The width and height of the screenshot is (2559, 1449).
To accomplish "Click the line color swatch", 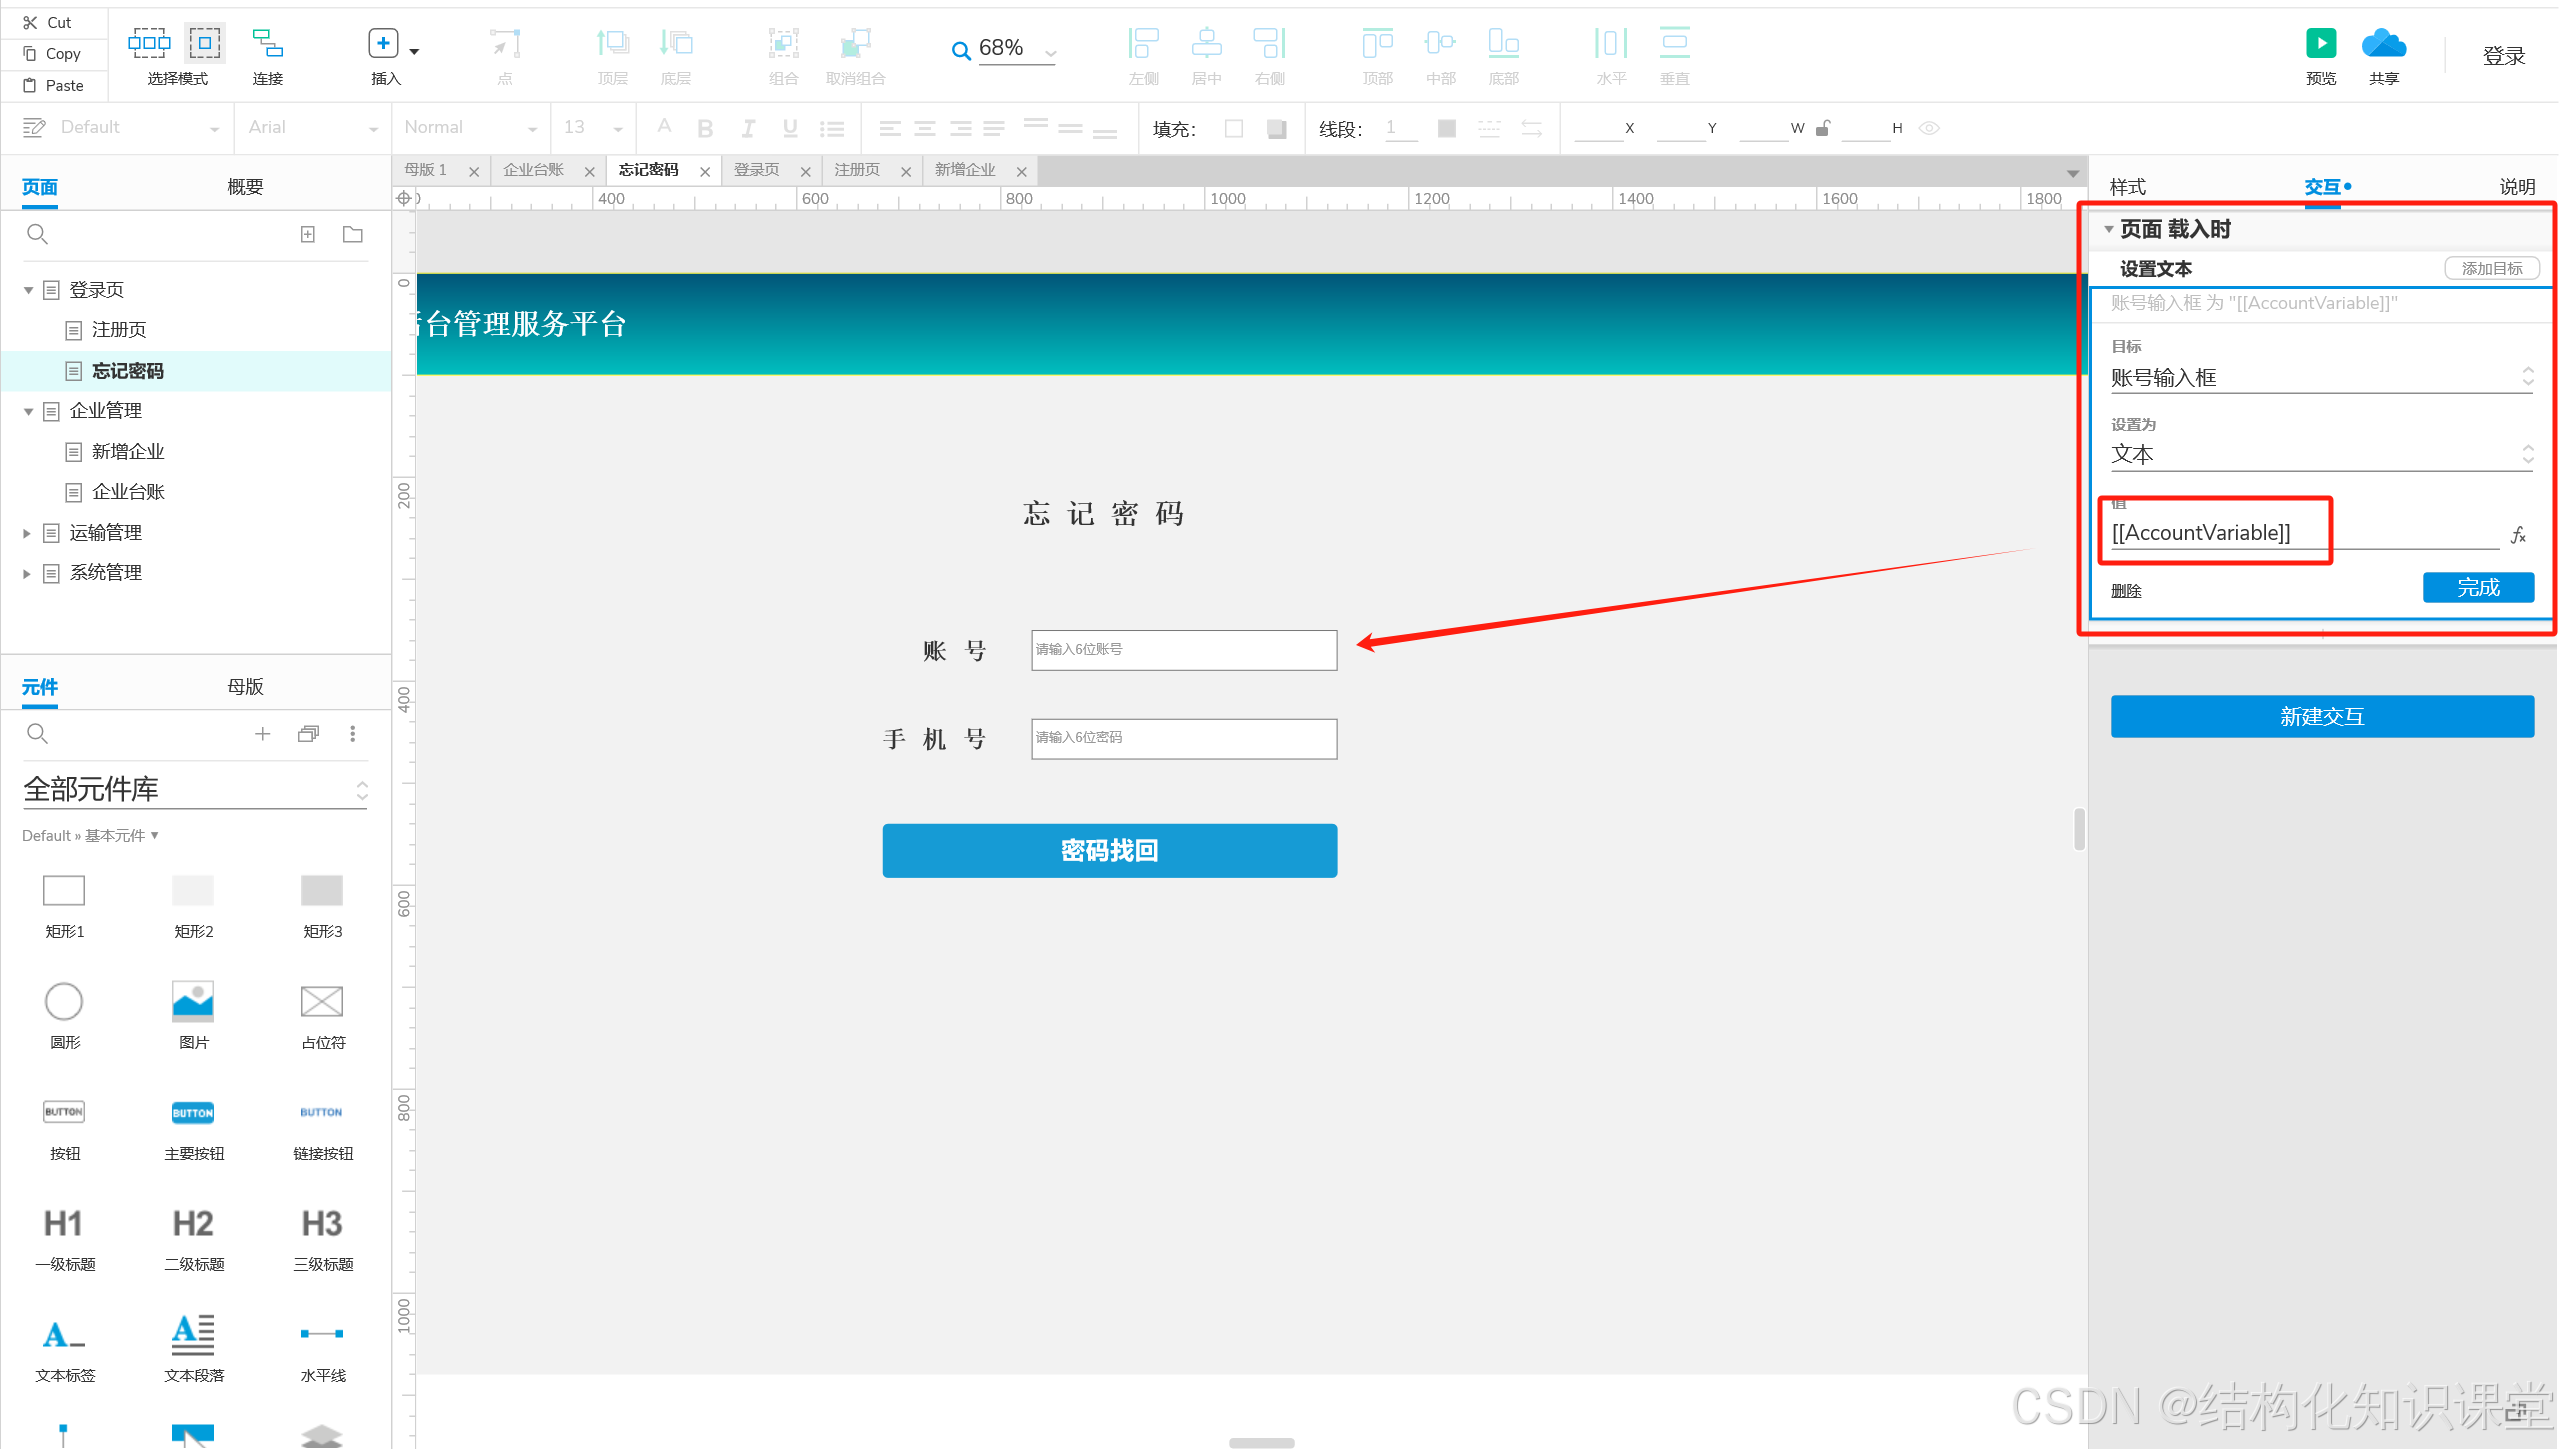I will tap(1446, 128).
